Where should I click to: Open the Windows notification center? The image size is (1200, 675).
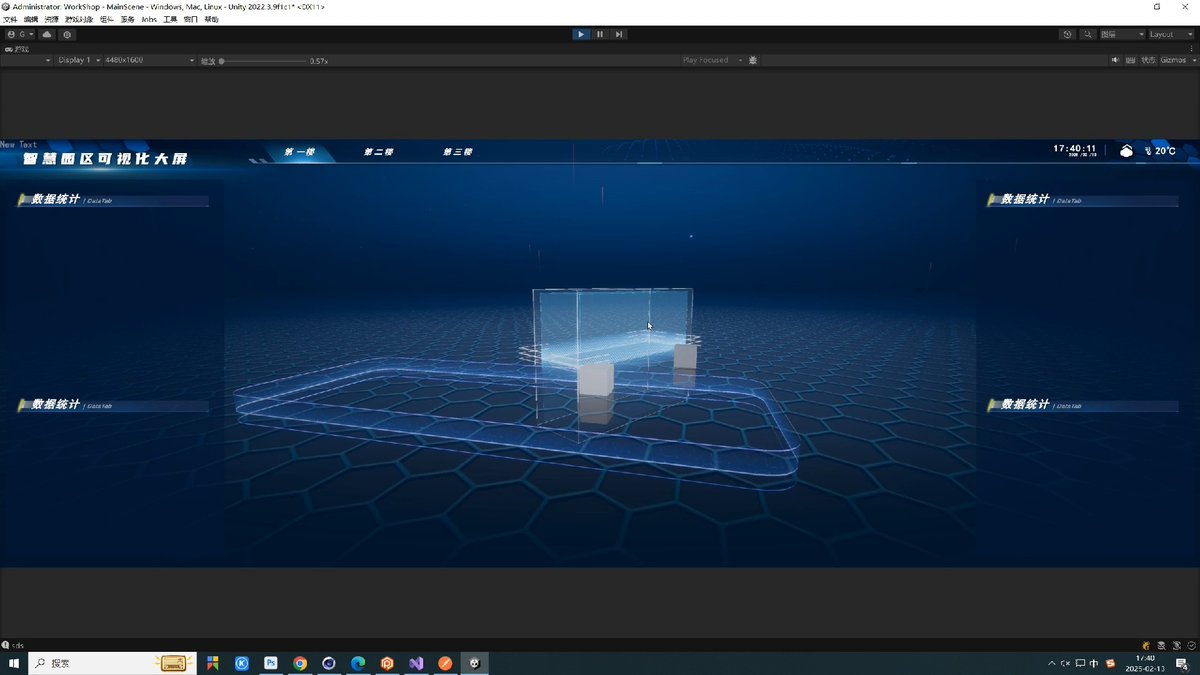tap(1182, 663)
